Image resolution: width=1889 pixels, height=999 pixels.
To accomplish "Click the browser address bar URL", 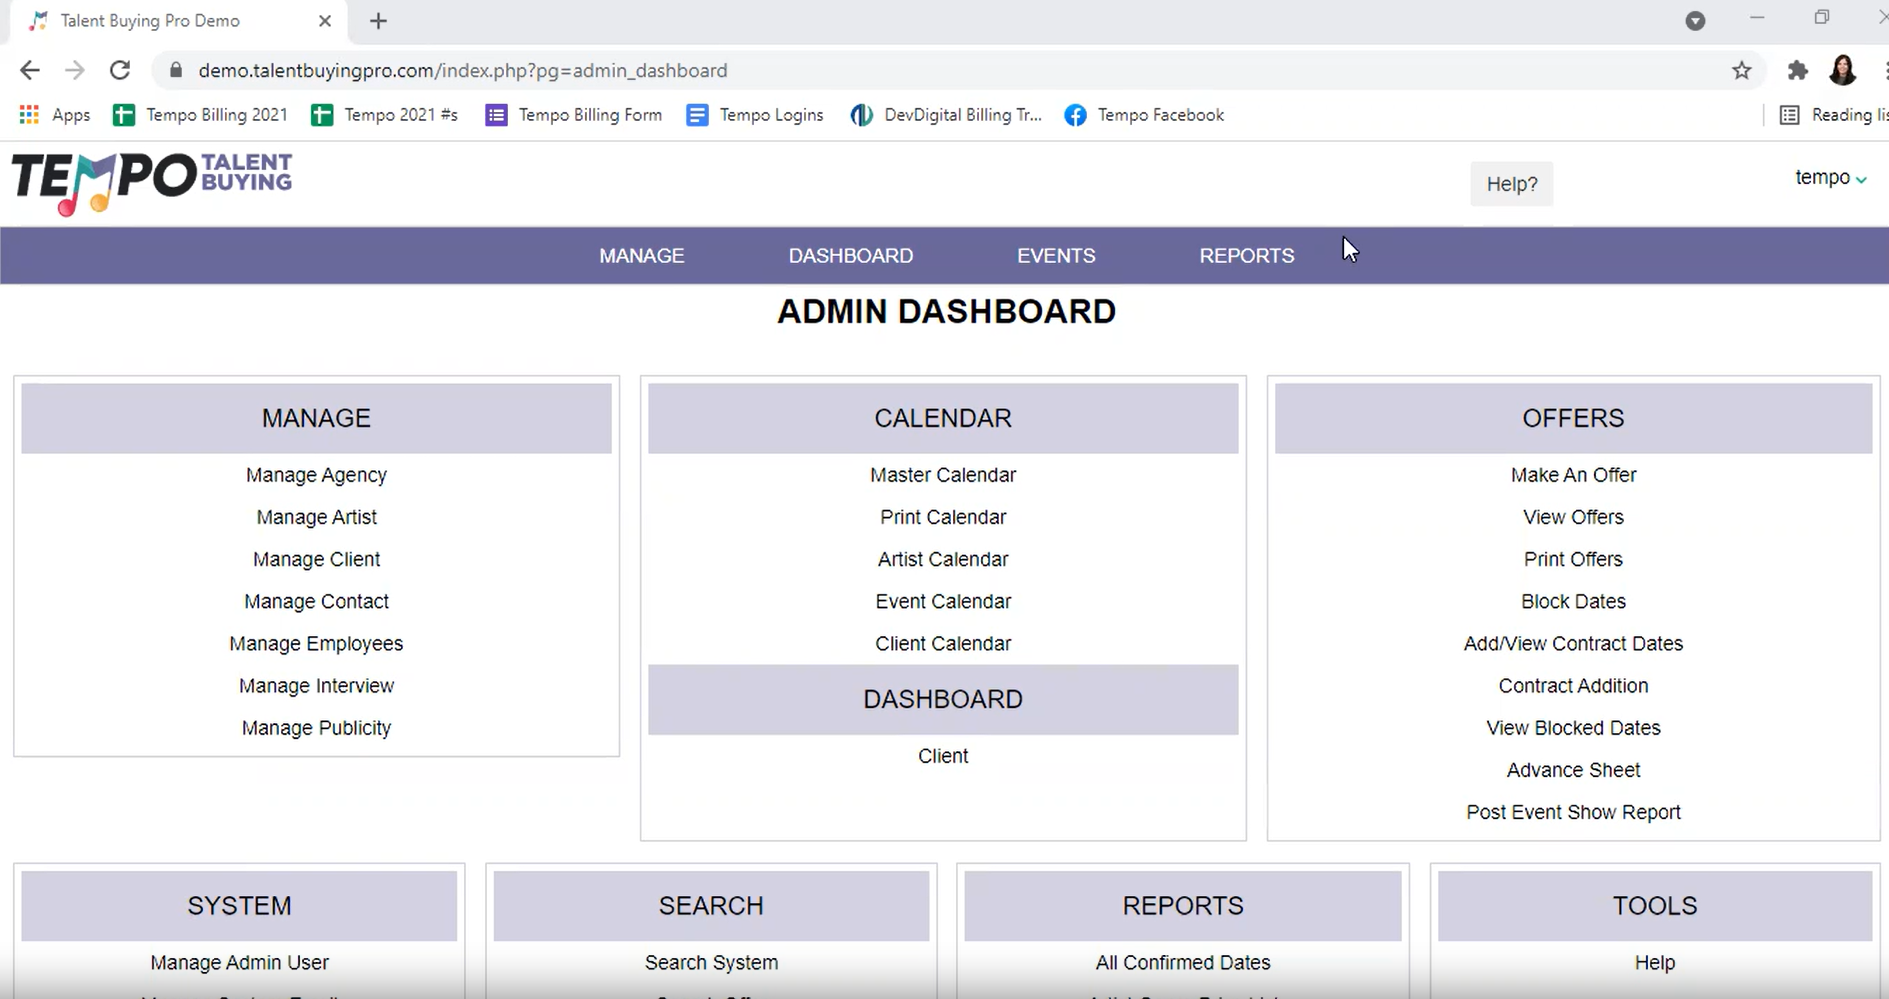I will coord(462,70).
